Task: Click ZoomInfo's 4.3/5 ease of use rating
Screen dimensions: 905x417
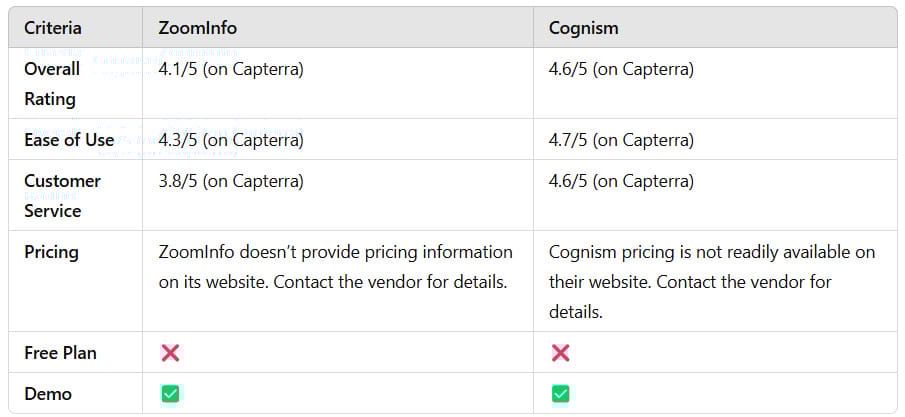Action: coord(231,140)
